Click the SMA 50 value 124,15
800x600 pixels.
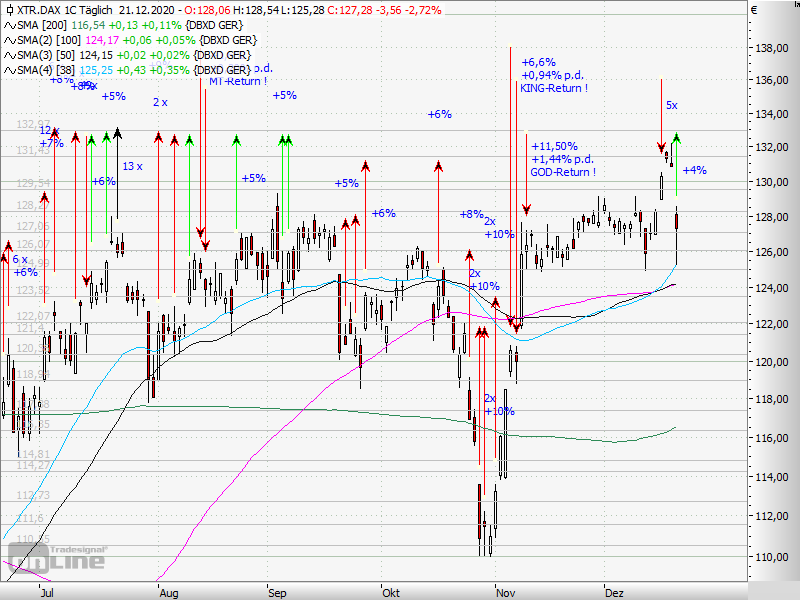(96, 55)
